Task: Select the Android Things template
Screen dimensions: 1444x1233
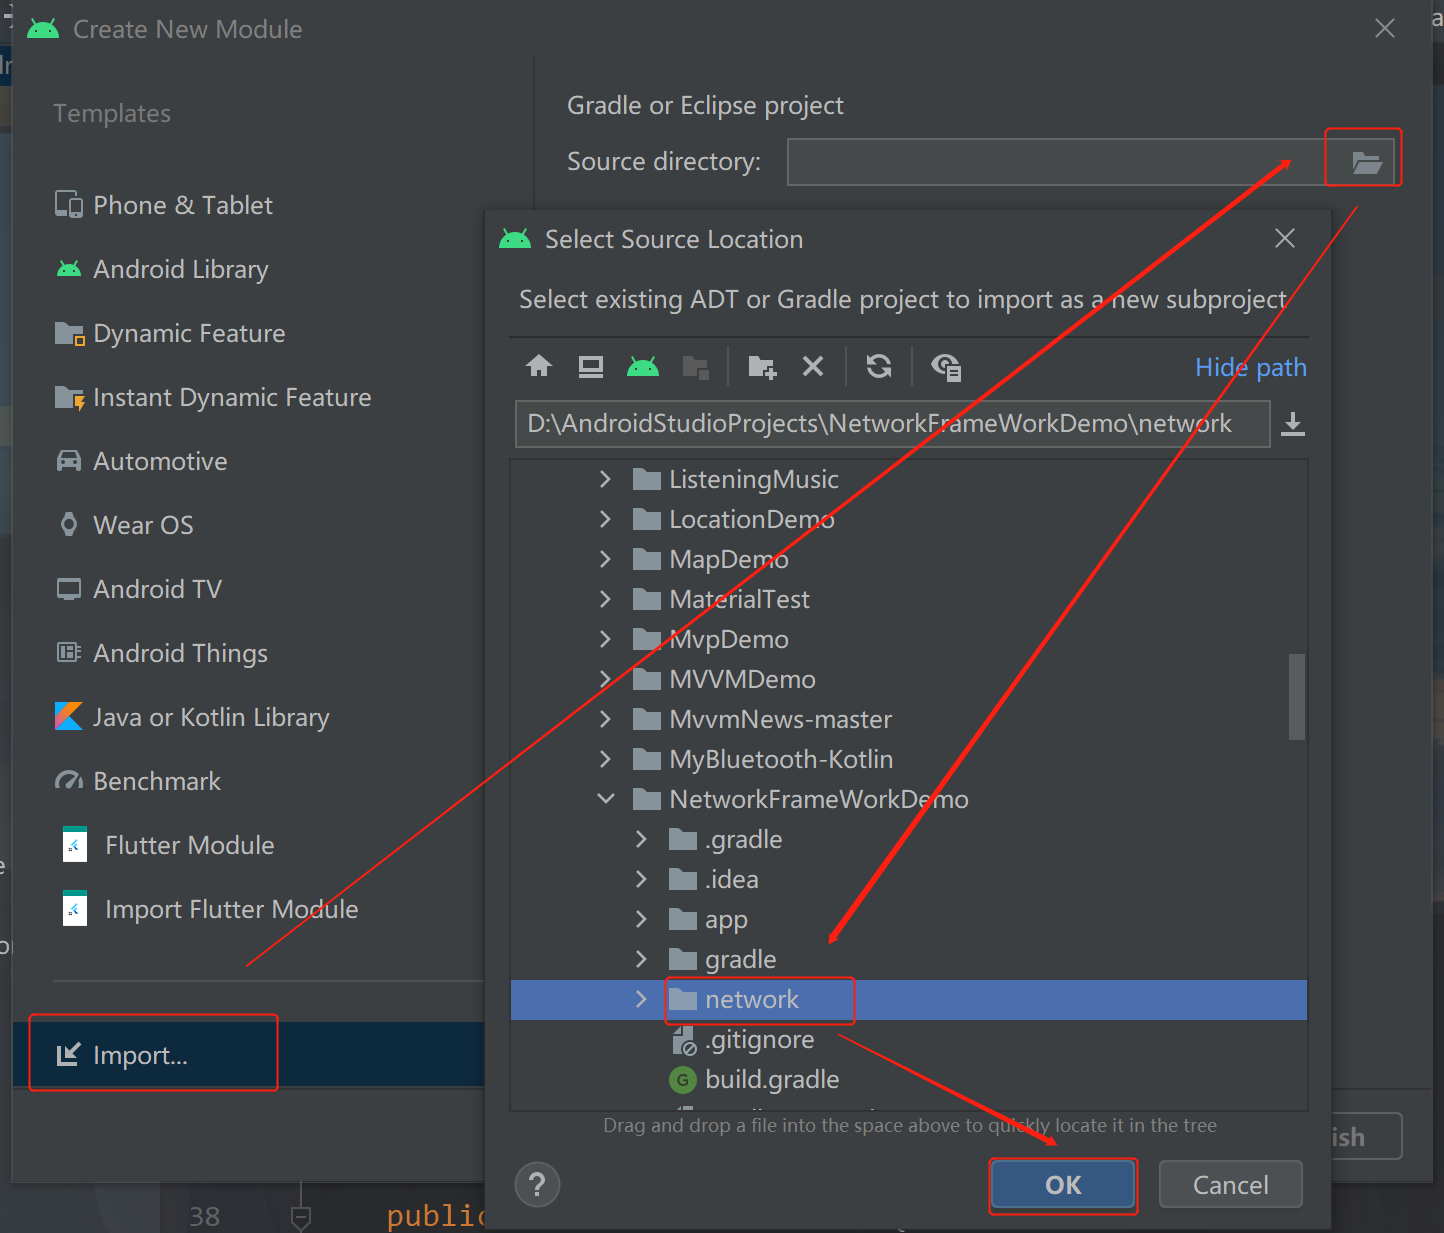Action: (x=161, y=653)
